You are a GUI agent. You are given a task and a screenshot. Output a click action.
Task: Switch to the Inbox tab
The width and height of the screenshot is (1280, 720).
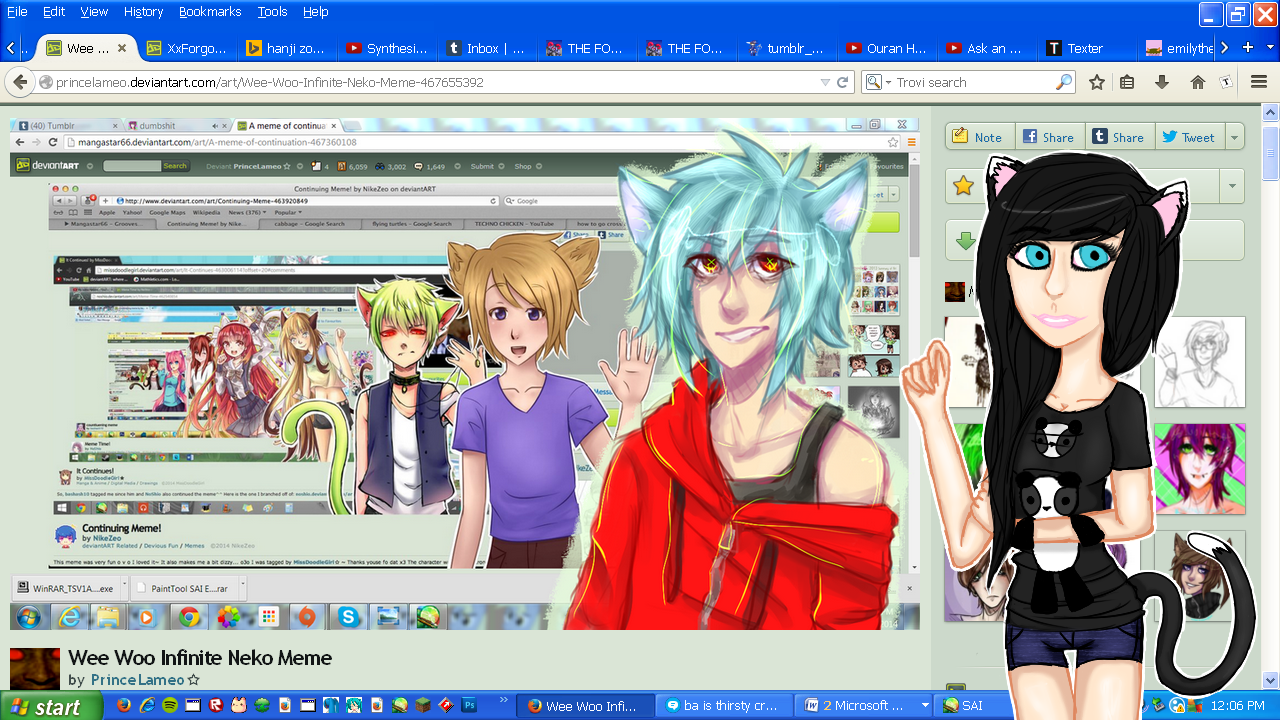point(487,48)
